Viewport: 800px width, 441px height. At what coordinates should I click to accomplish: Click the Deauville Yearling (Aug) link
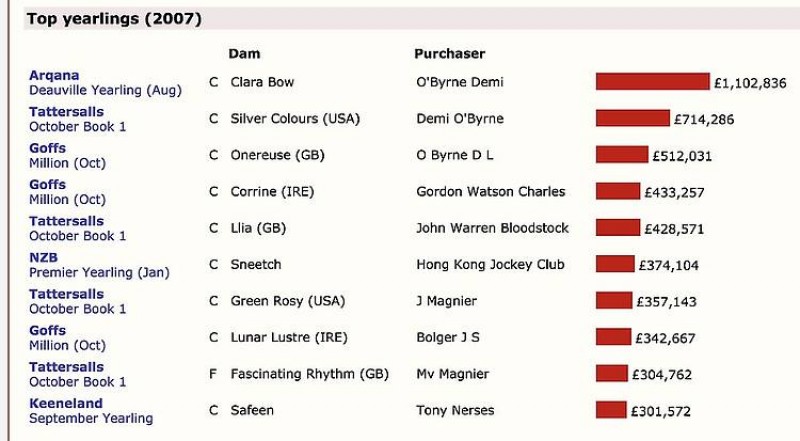(x=105, y=90)
